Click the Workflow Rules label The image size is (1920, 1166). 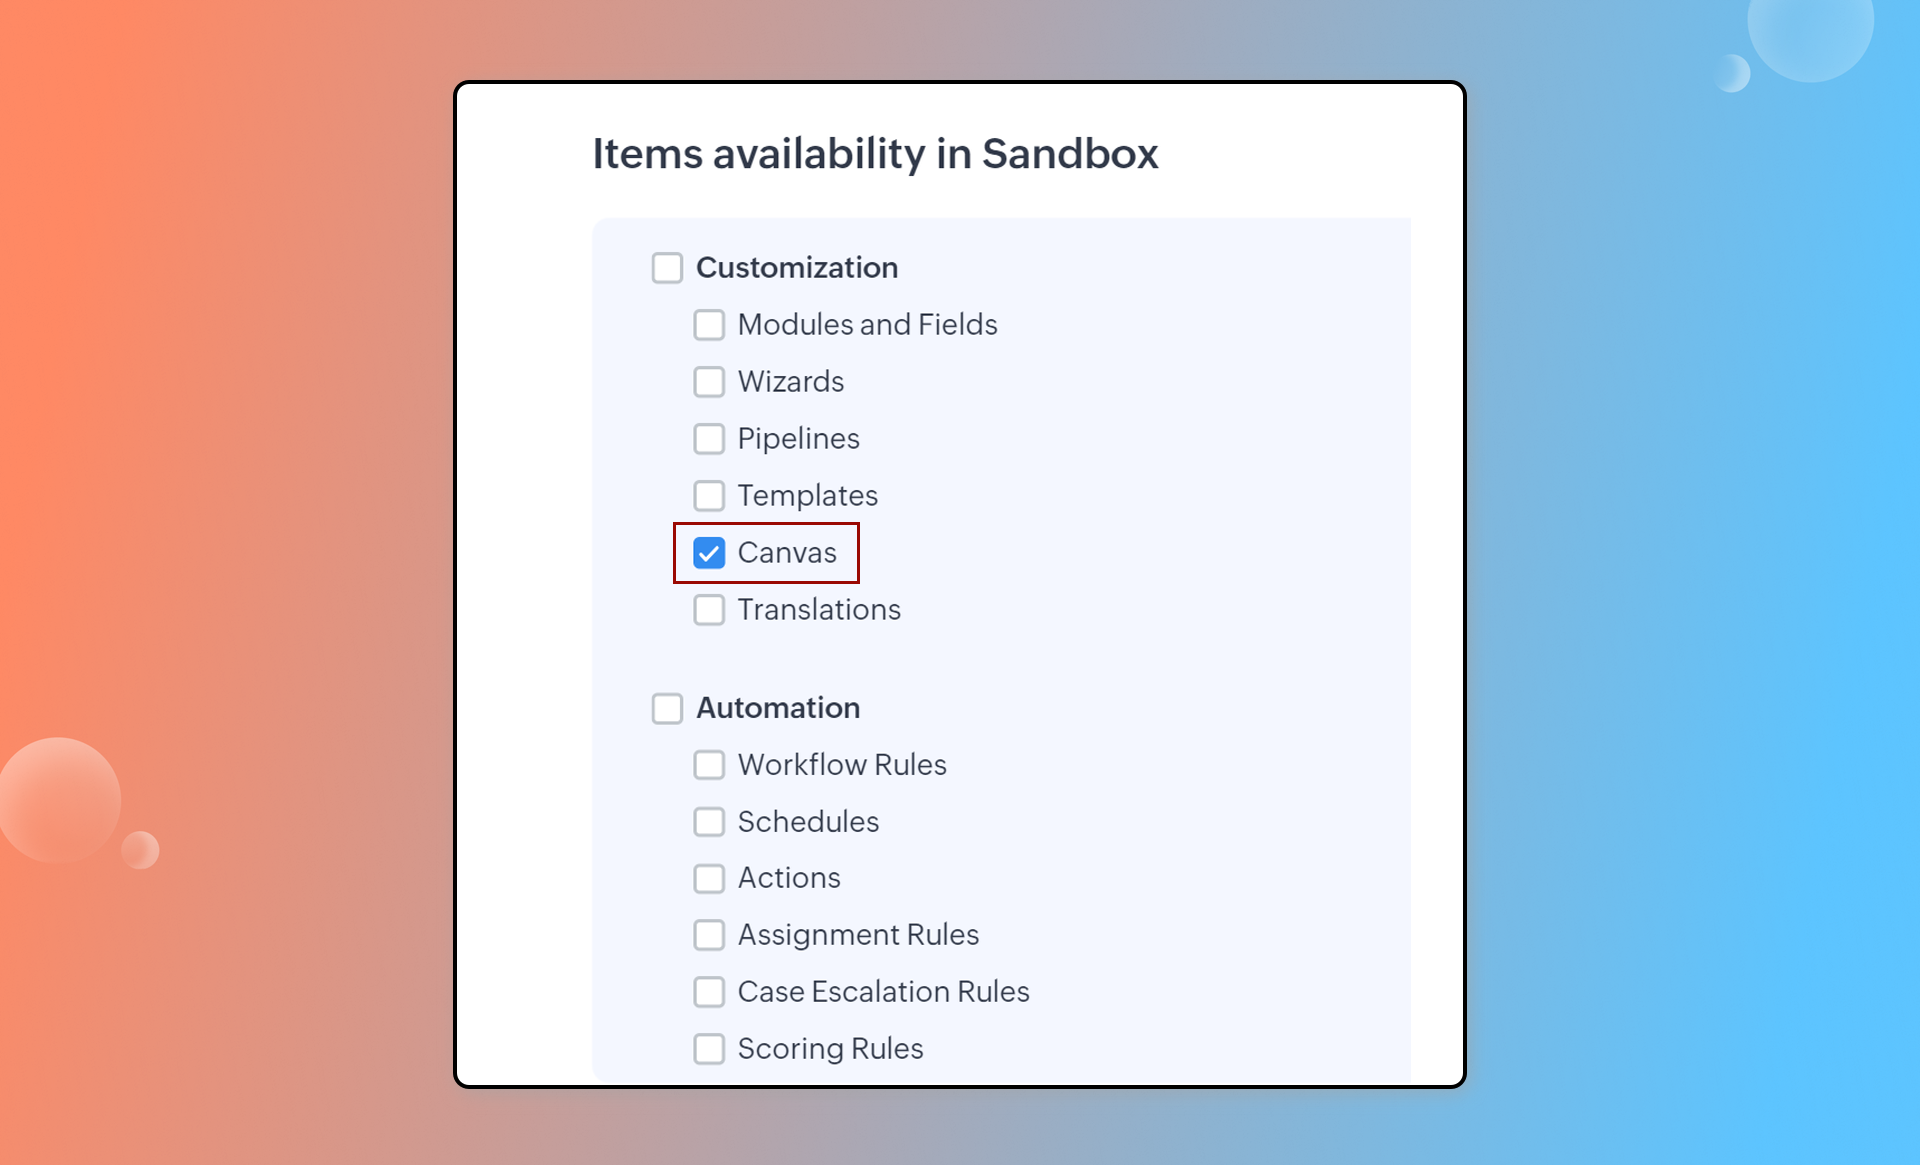point(842,765)
